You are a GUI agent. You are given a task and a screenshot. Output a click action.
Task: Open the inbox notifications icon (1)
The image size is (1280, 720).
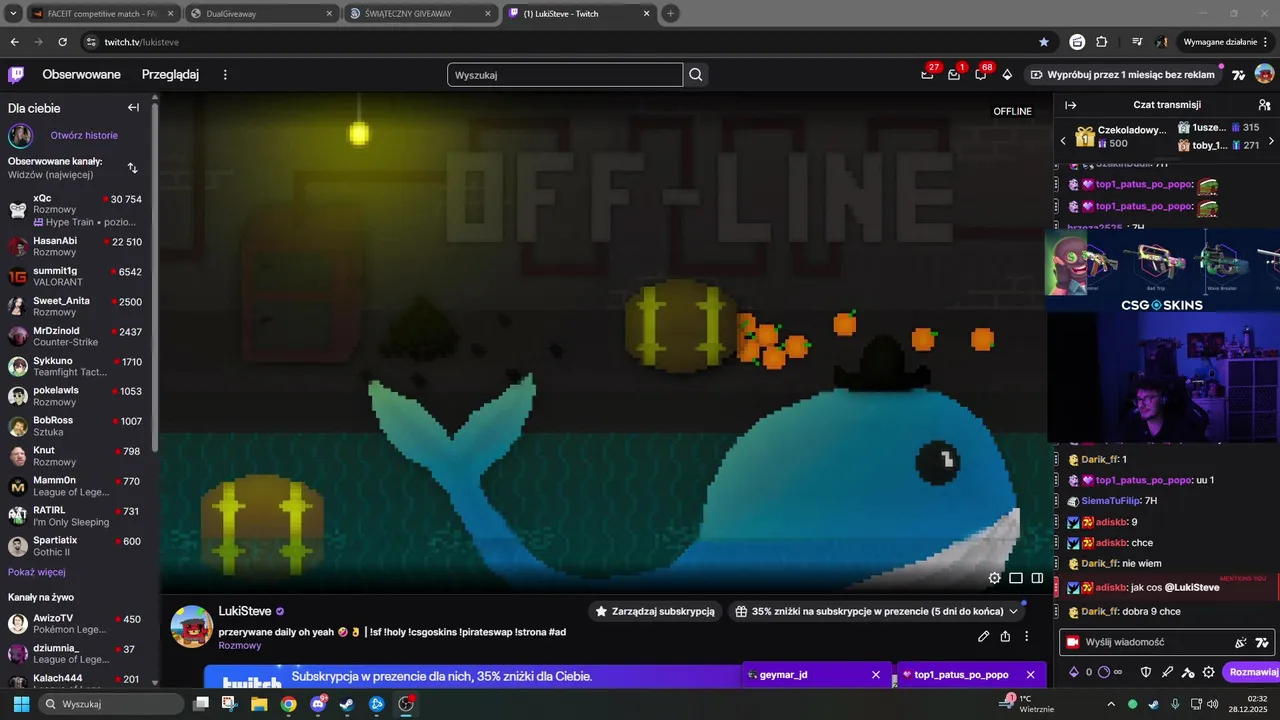click(954, 75)
